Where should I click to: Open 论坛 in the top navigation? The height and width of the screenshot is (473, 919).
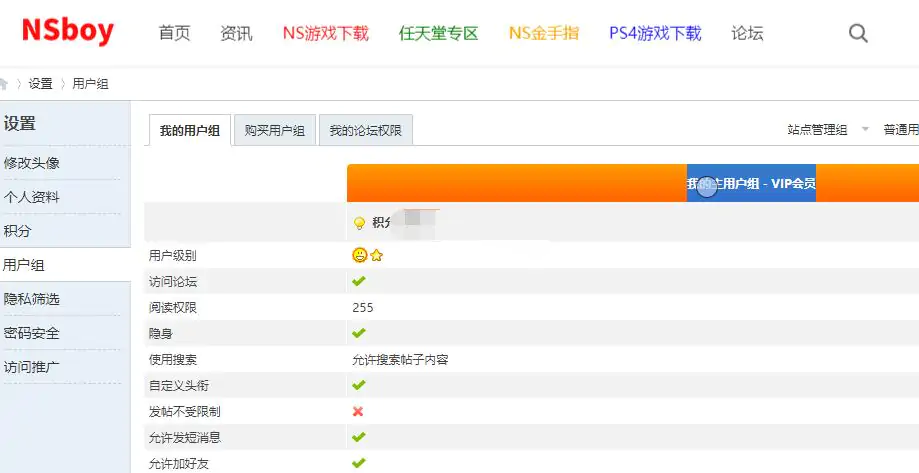747,33
